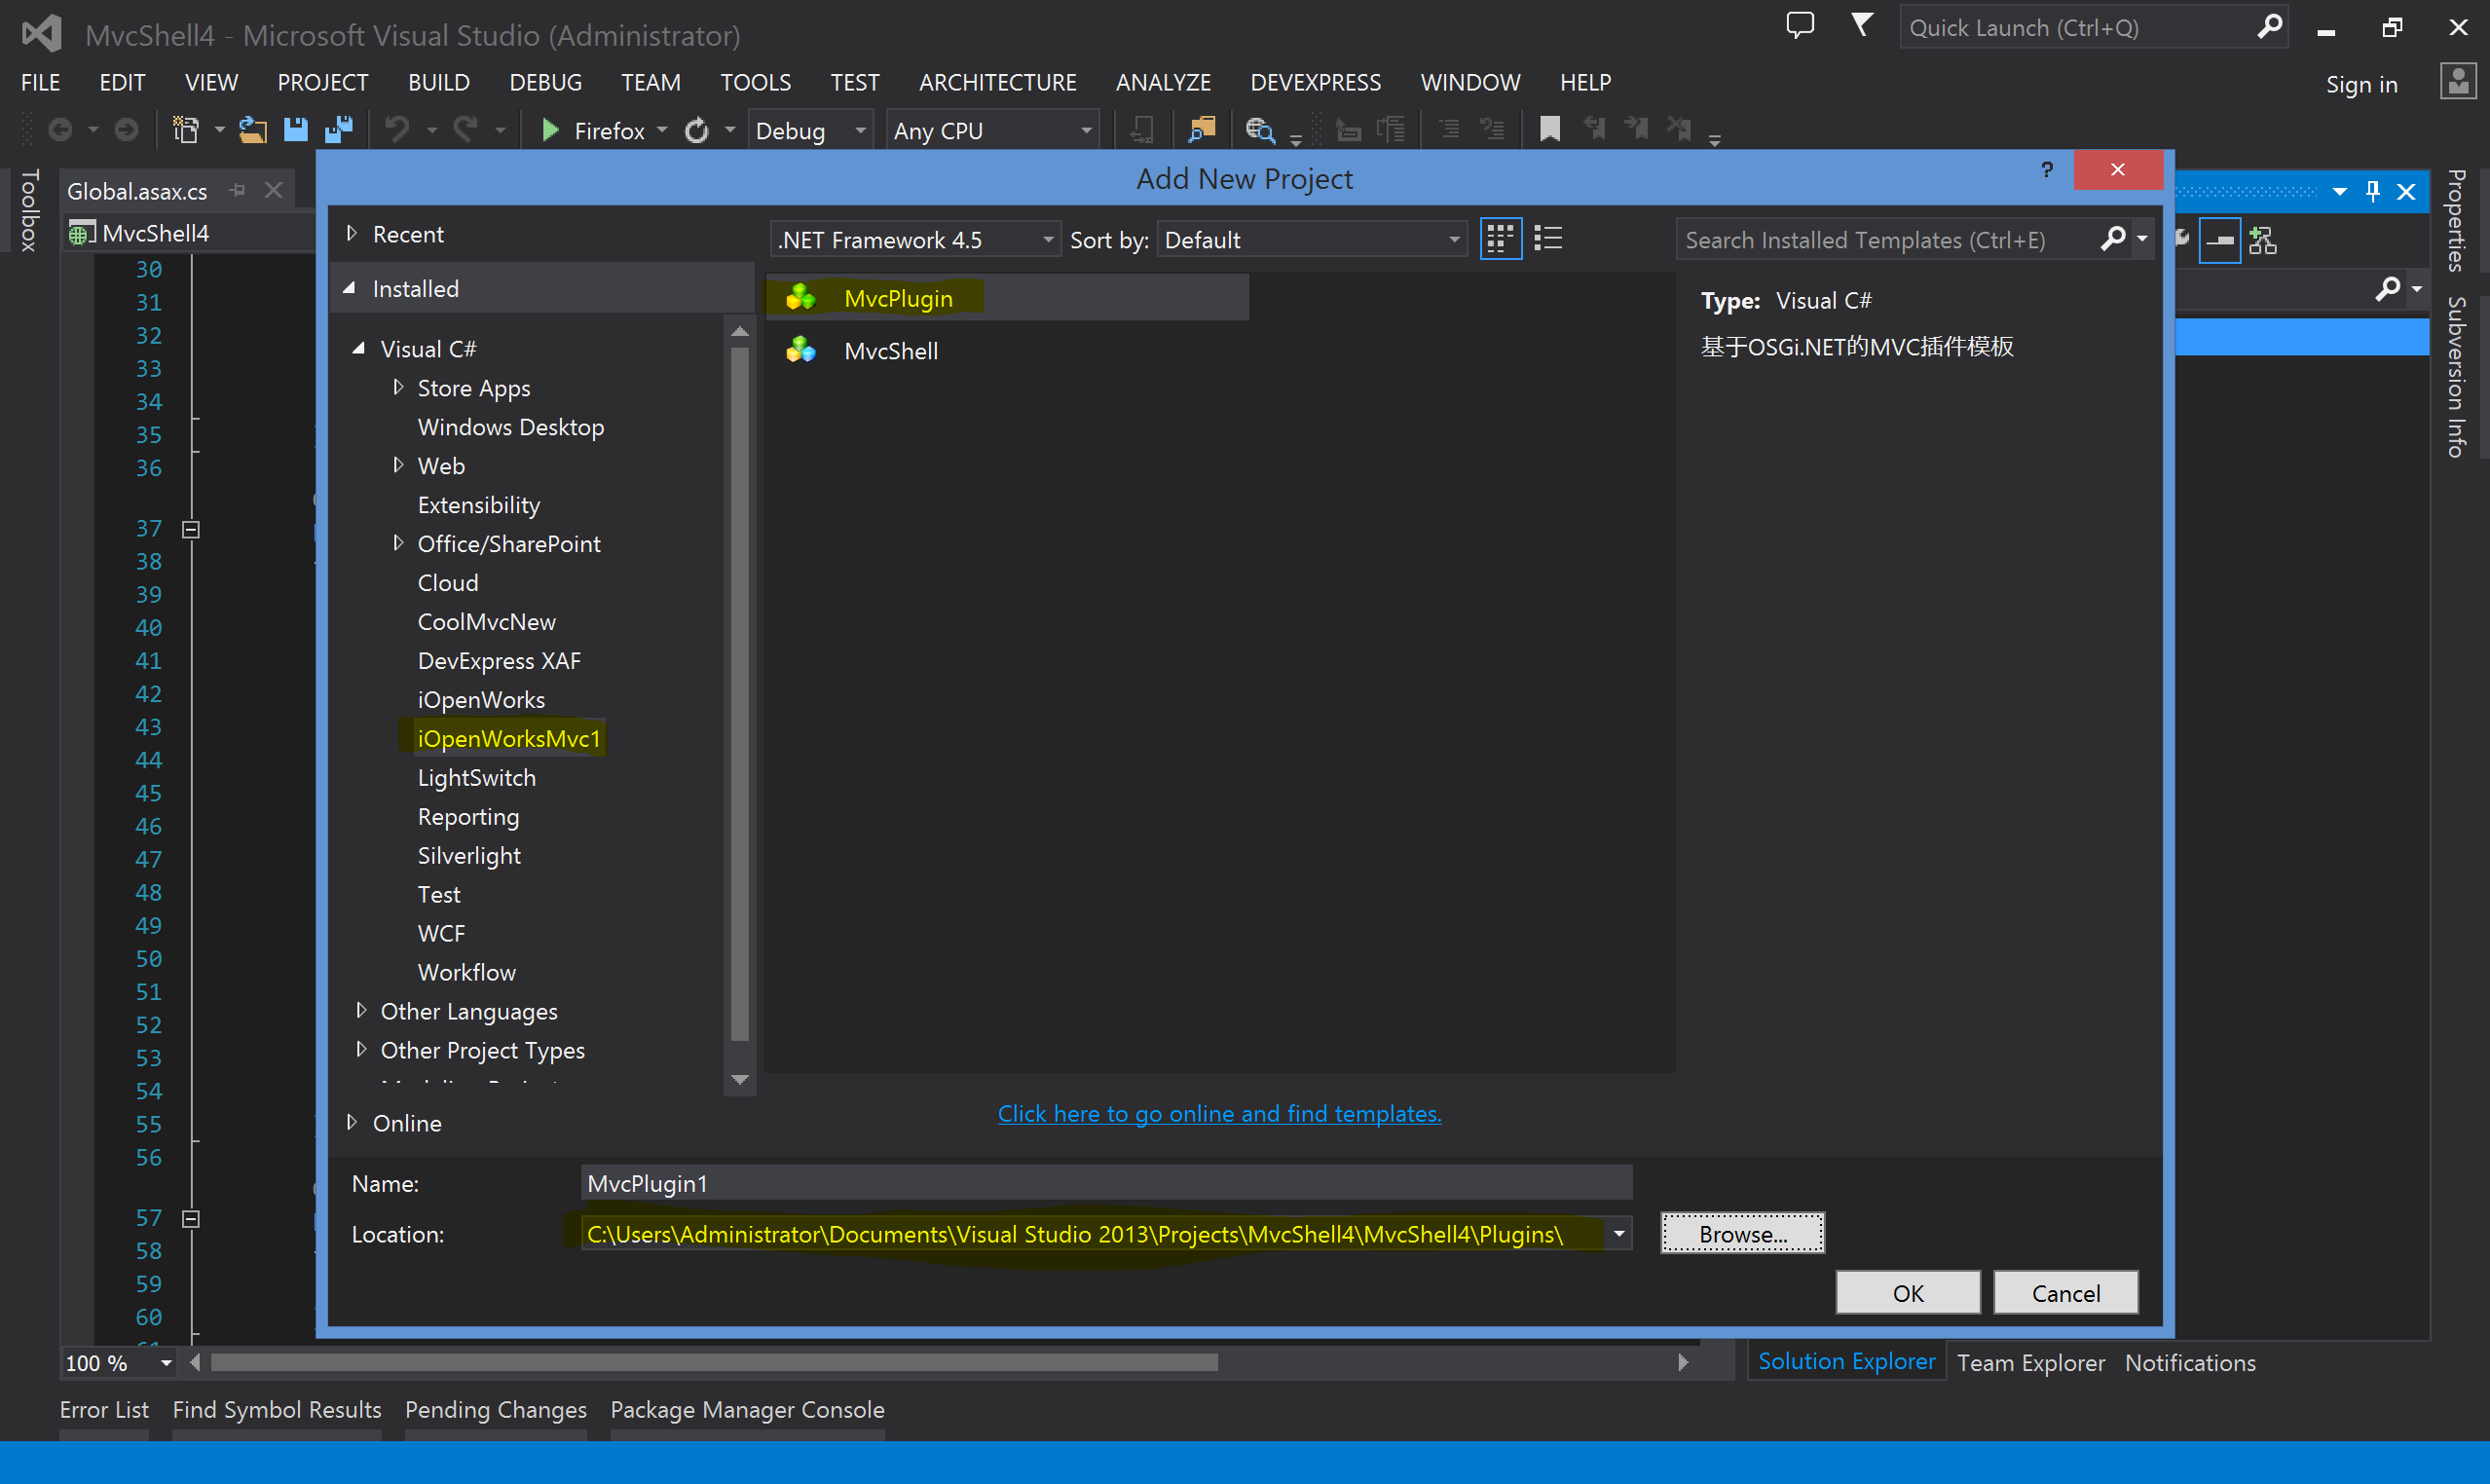Click the go online find templates link
The width and height of the screenshot is (2490, 1484).
pos(1219,1113)
